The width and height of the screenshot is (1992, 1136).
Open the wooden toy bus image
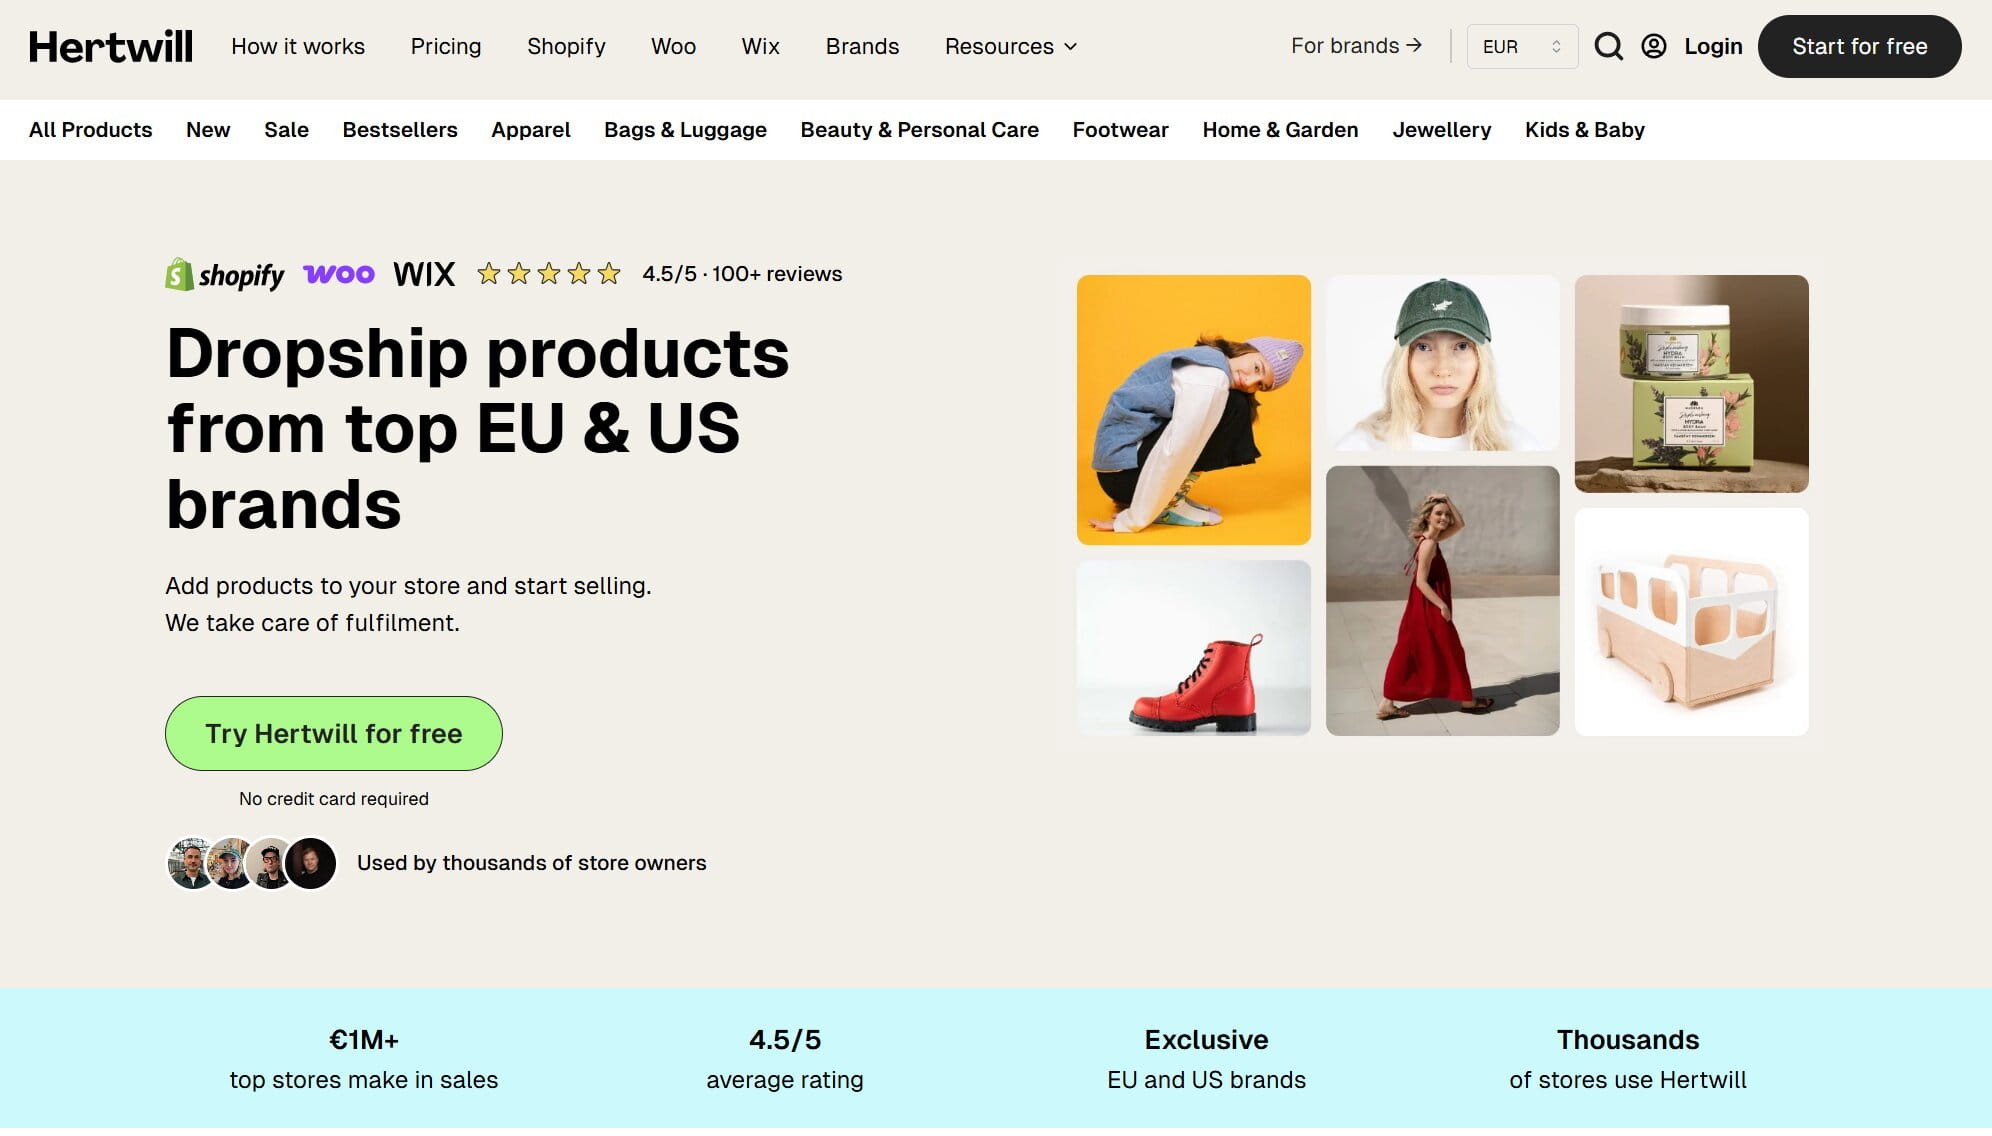pos(1692,622)
